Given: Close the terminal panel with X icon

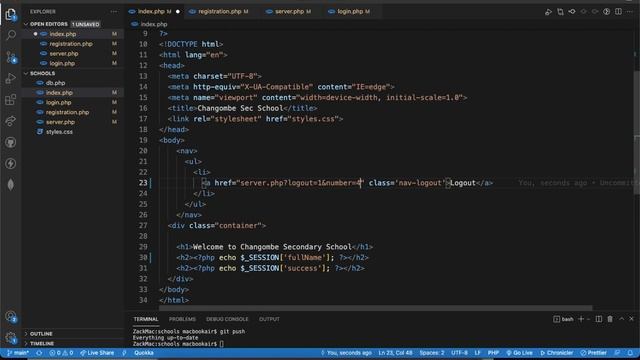Looking at the screenshot, I should tap(631, 319).
